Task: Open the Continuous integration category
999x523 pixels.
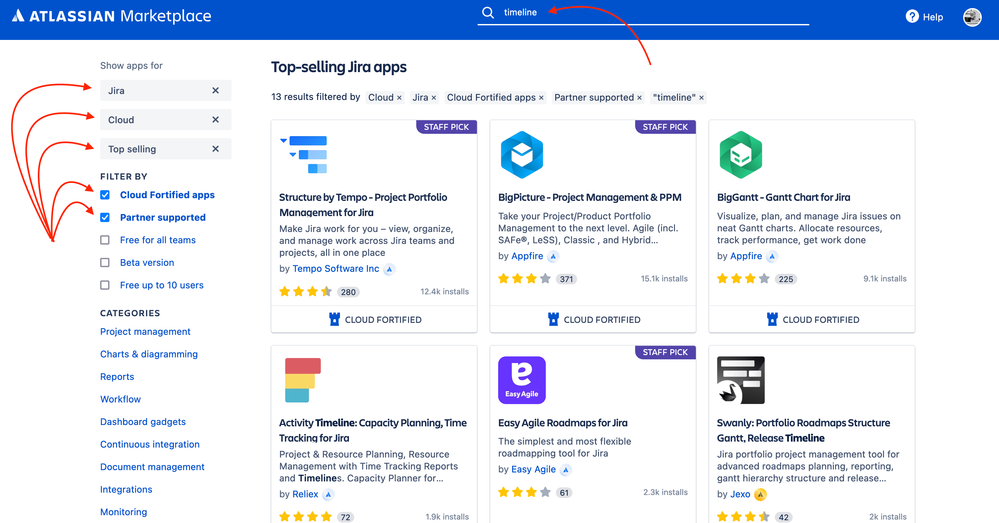Action: [150, 445]
